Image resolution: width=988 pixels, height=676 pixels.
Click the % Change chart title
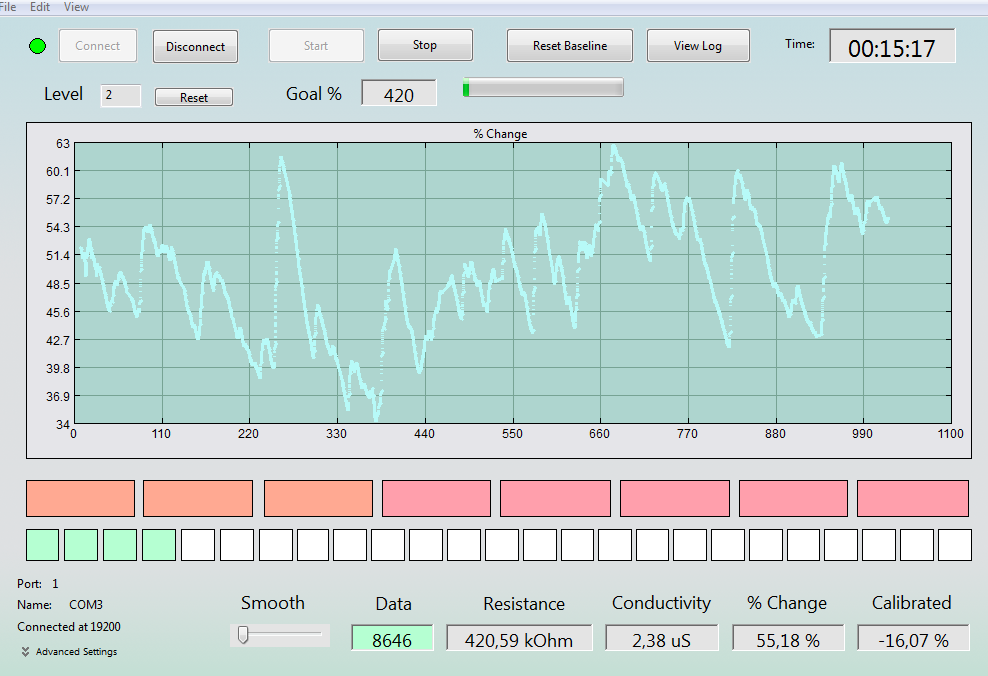[x=500, y=134]
